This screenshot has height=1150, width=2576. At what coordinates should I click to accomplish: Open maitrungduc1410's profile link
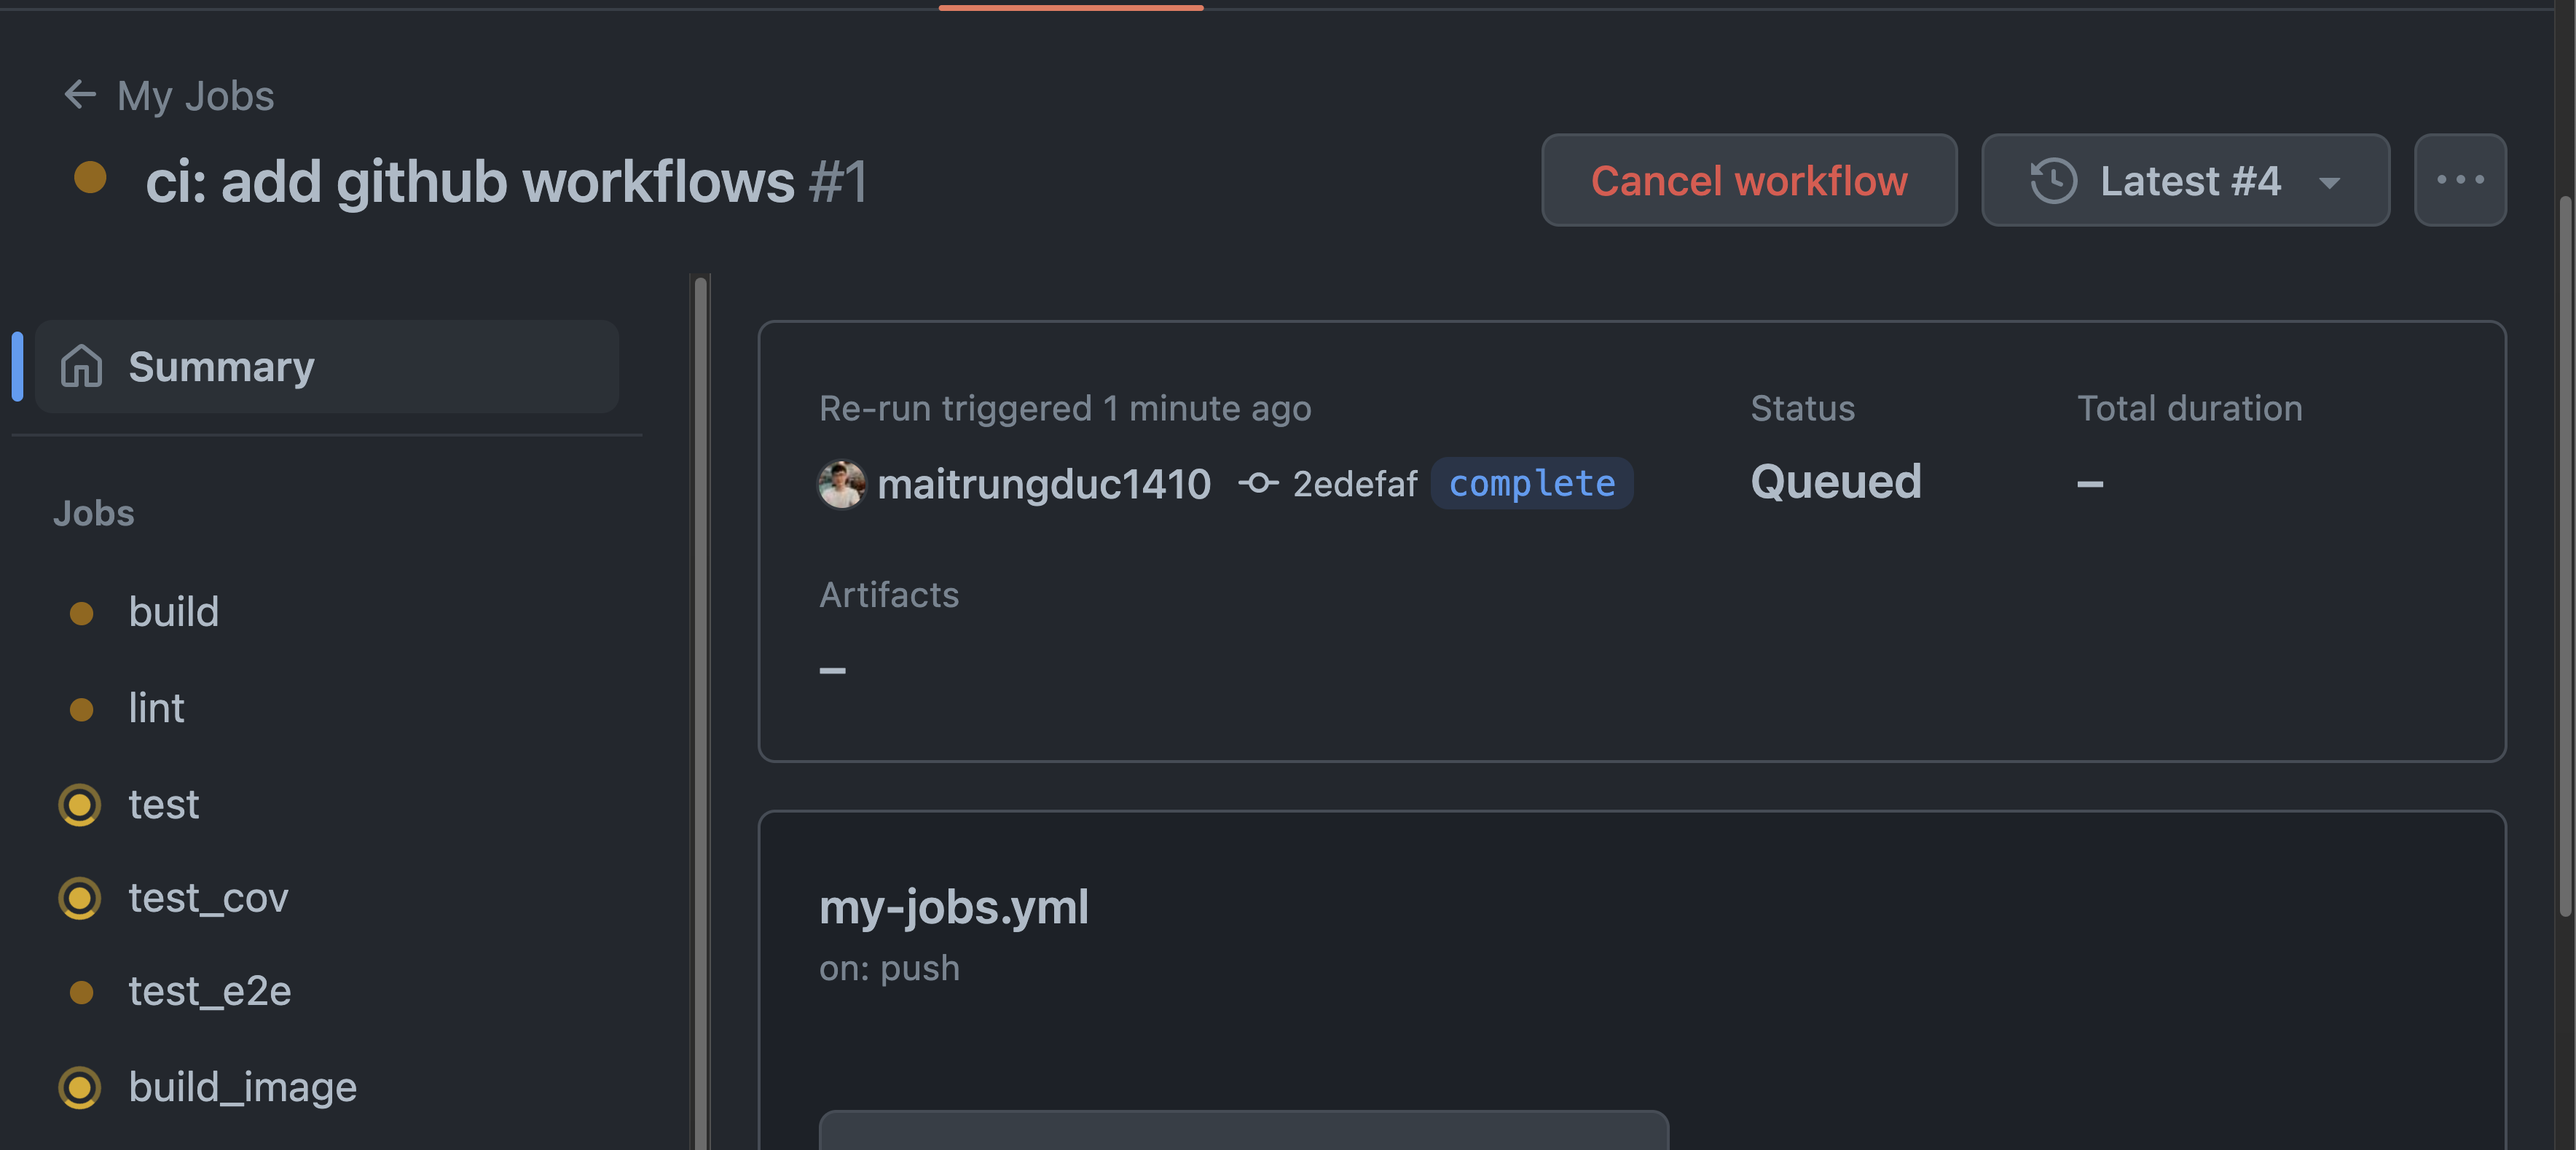tap(1044, 483)
